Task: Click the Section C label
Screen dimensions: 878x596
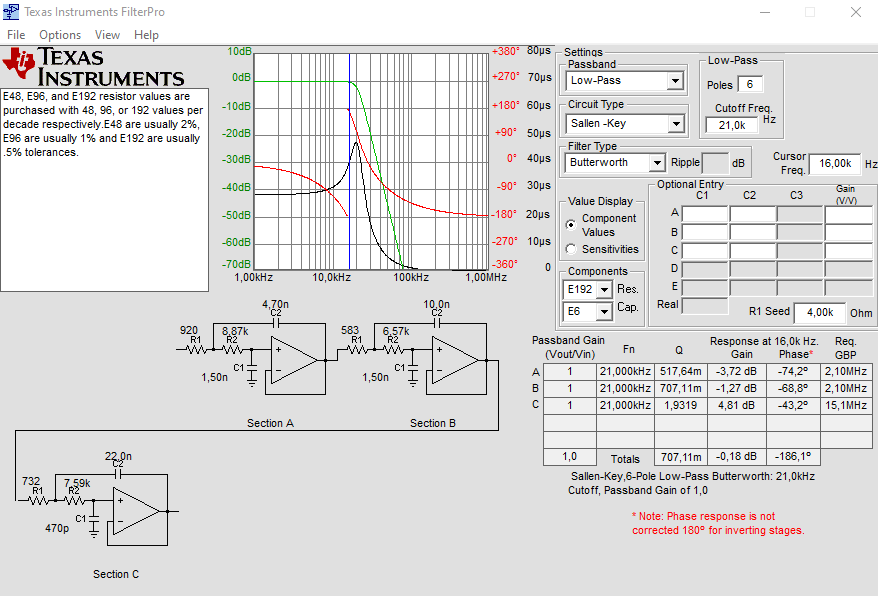Action: pos(115,574)
